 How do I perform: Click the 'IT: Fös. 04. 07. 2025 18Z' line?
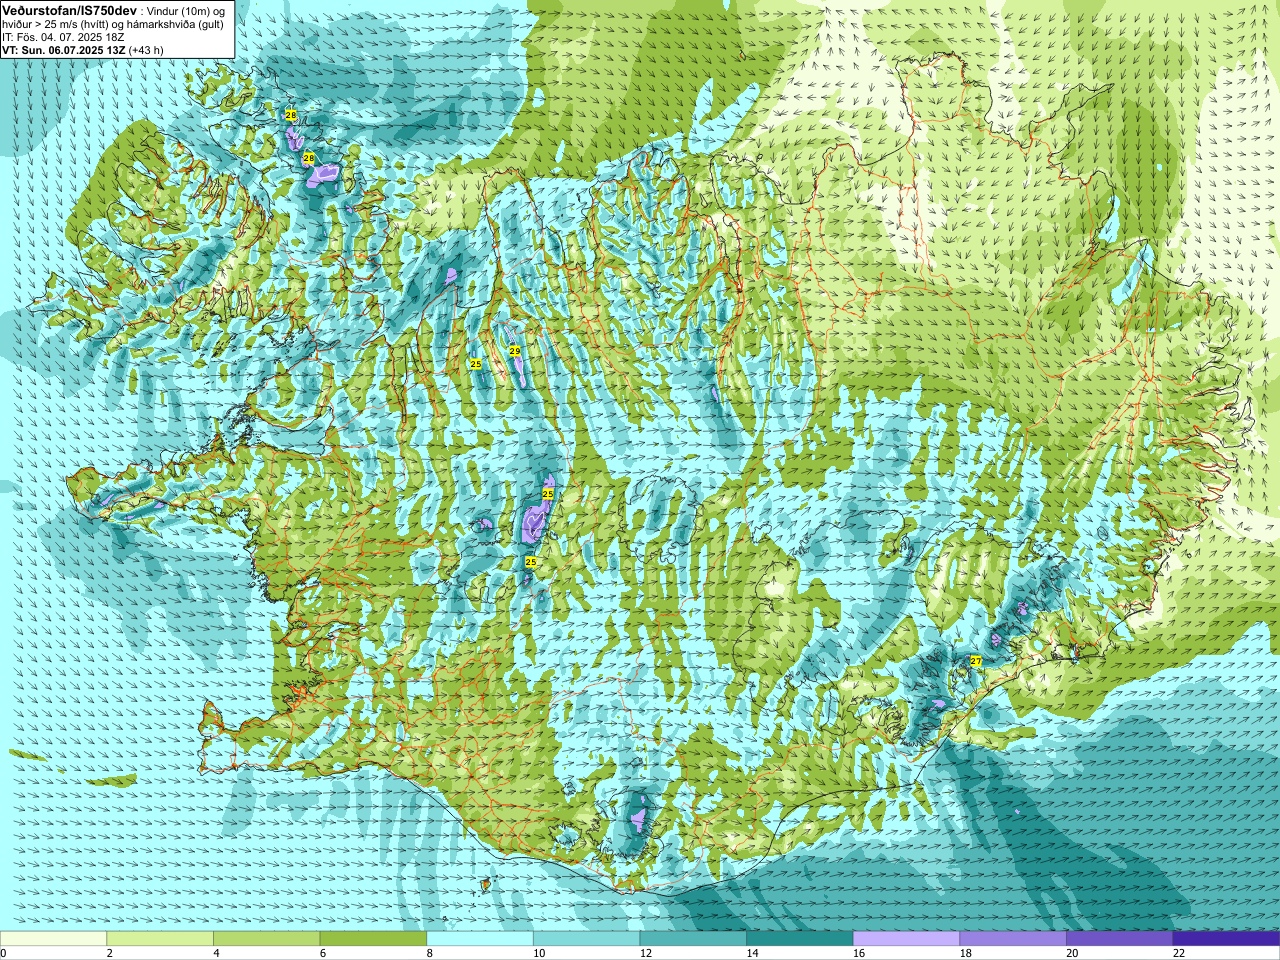coord(62,37)
